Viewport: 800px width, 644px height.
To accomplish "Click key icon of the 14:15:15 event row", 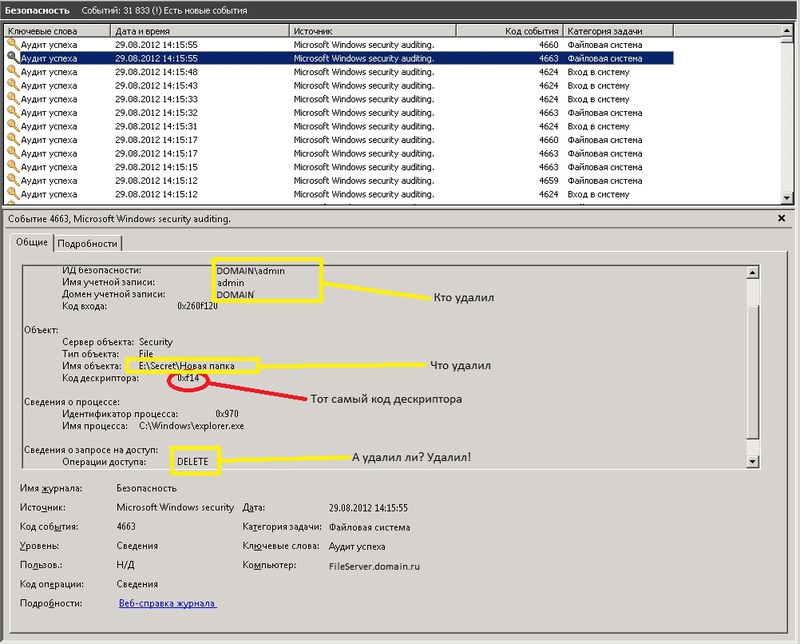I will [13, 167].
